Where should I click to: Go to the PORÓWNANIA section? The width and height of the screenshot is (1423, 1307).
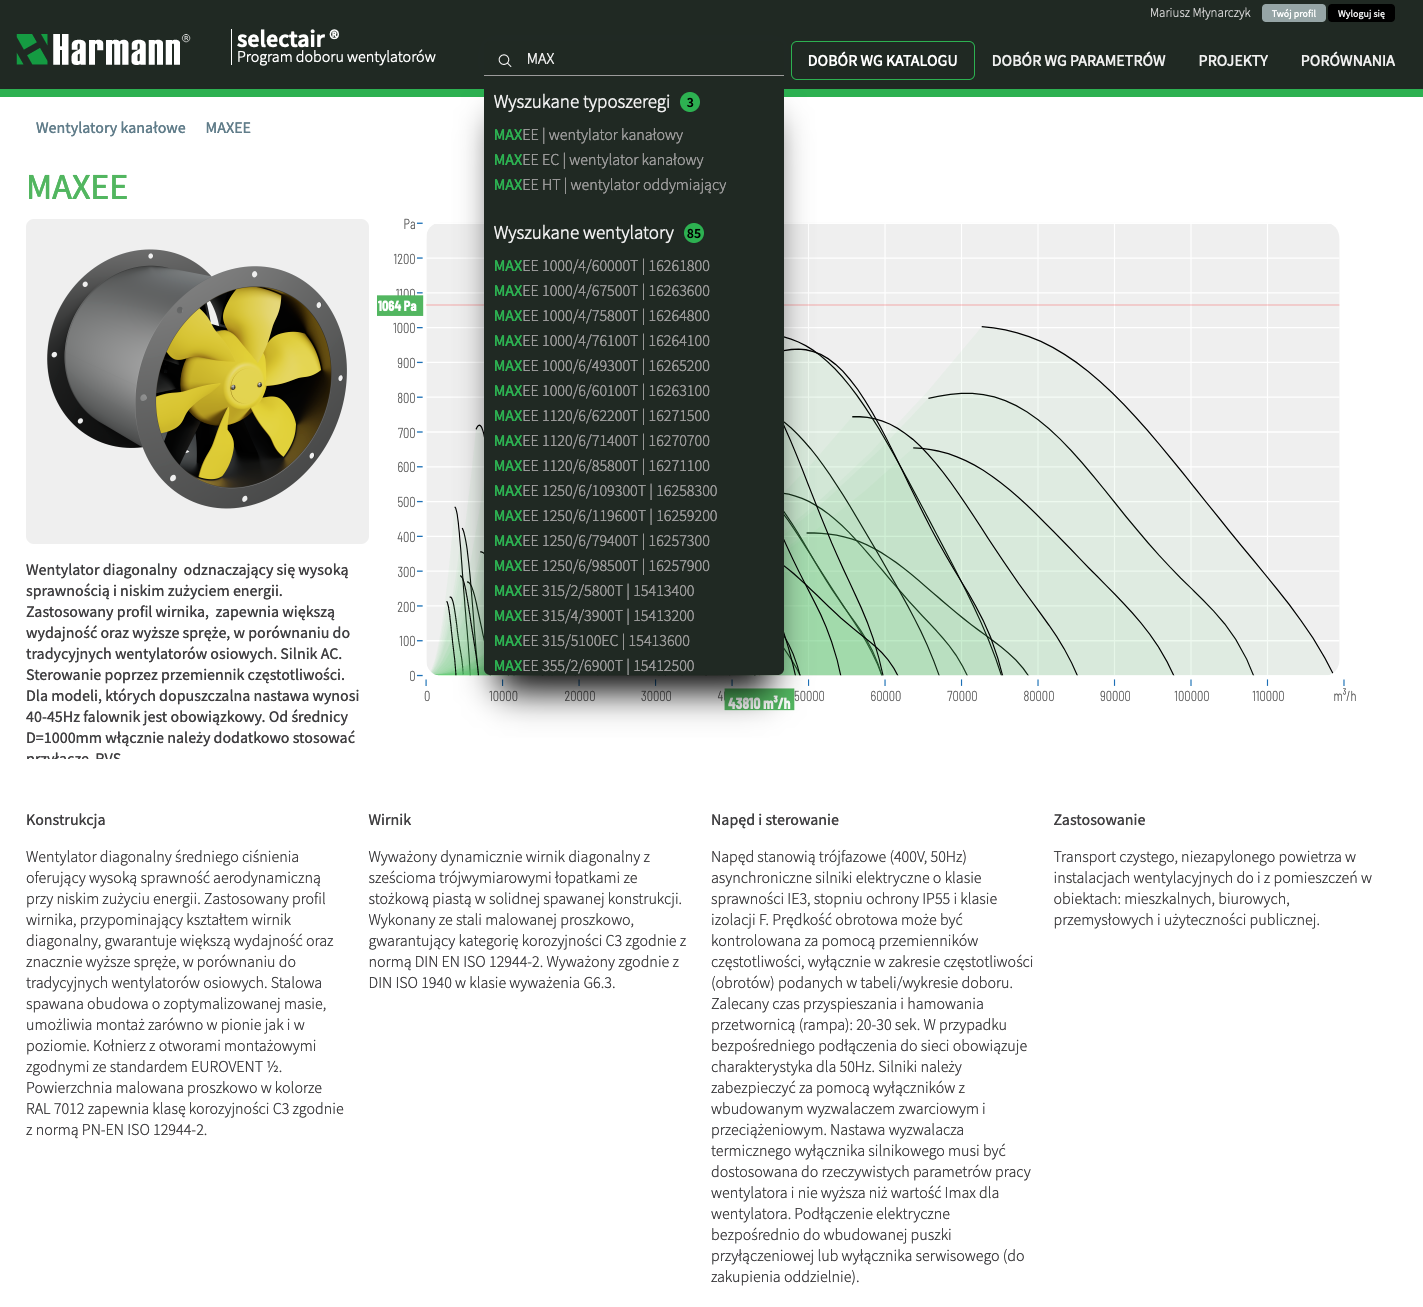pos(1348,61)
